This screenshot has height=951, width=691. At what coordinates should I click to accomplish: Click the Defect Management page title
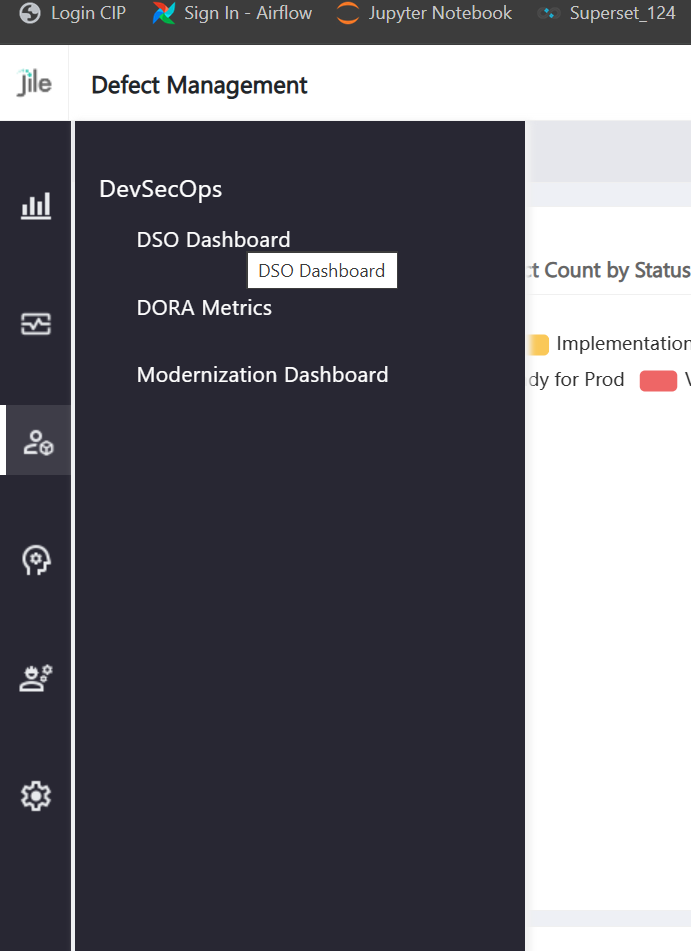click(x=199, y=86)
